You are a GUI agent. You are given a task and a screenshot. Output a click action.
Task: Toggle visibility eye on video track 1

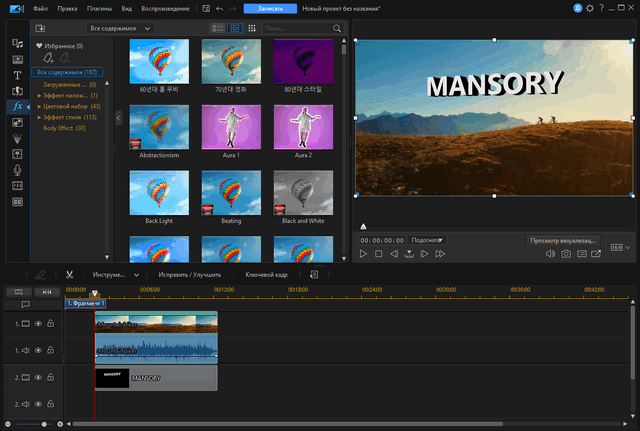pyautogui.click(x=38, y=324)
